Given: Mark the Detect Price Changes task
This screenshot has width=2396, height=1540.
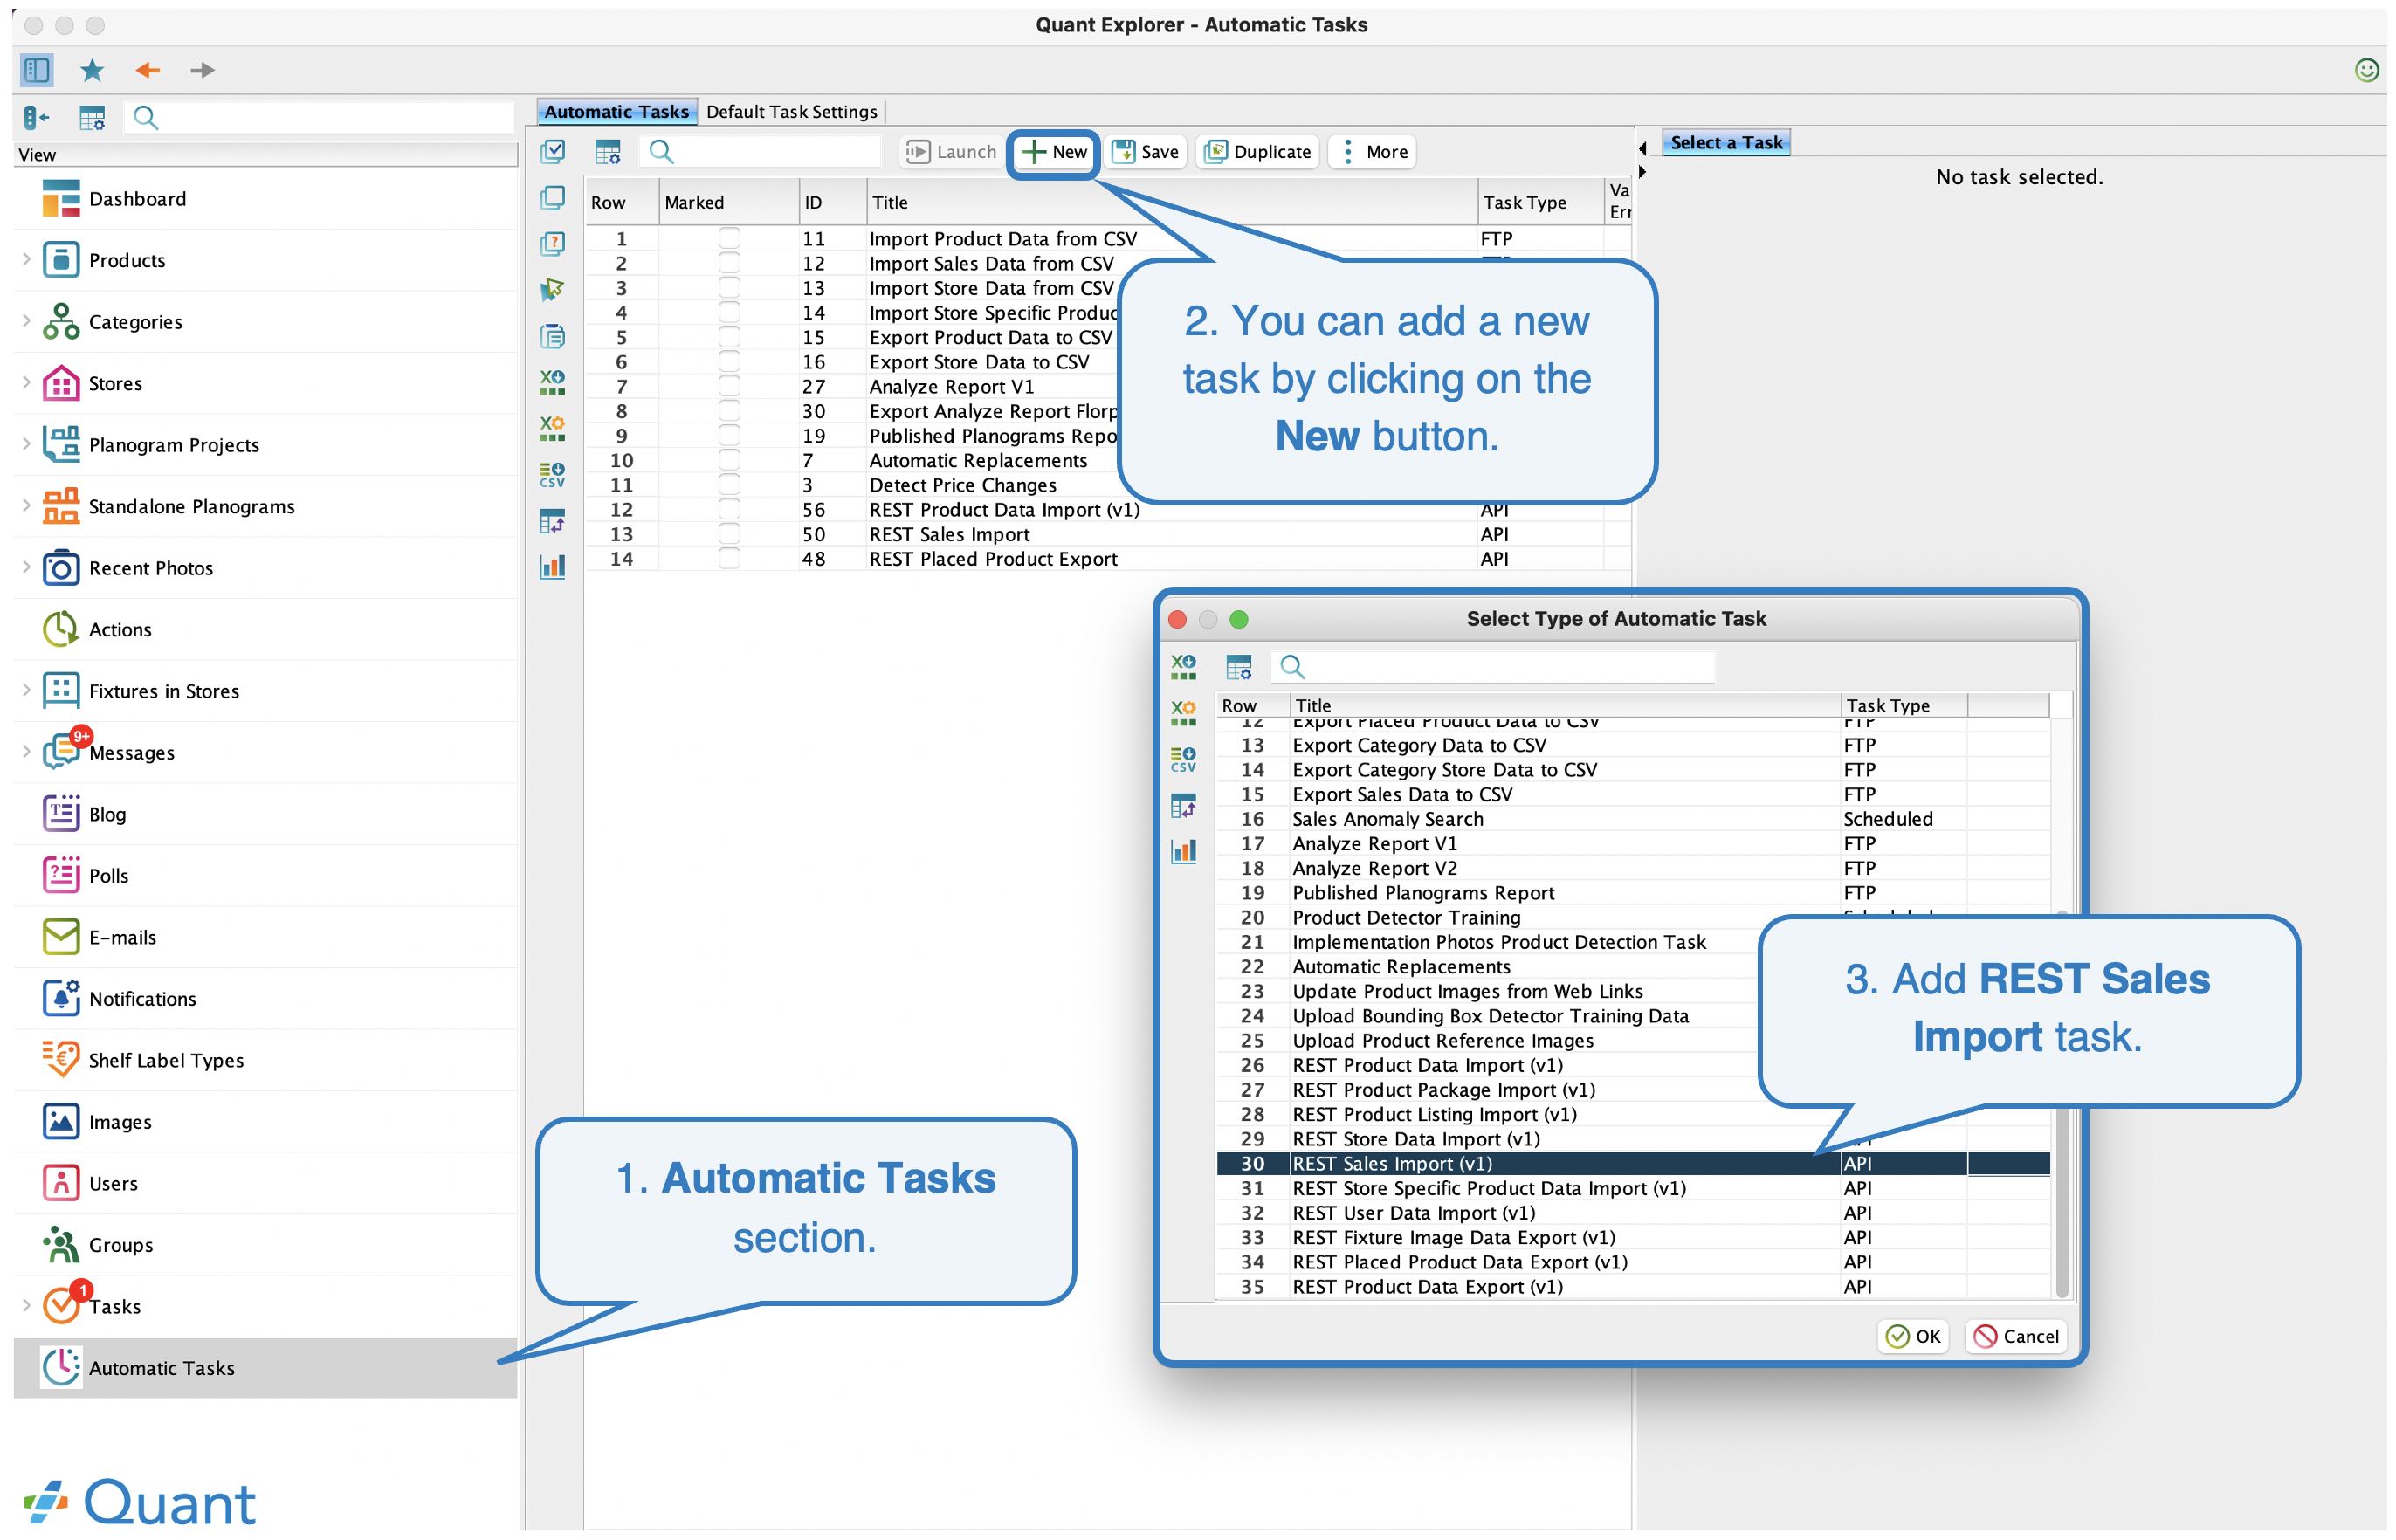Looking at the screenshot, I should coord(729,485).
